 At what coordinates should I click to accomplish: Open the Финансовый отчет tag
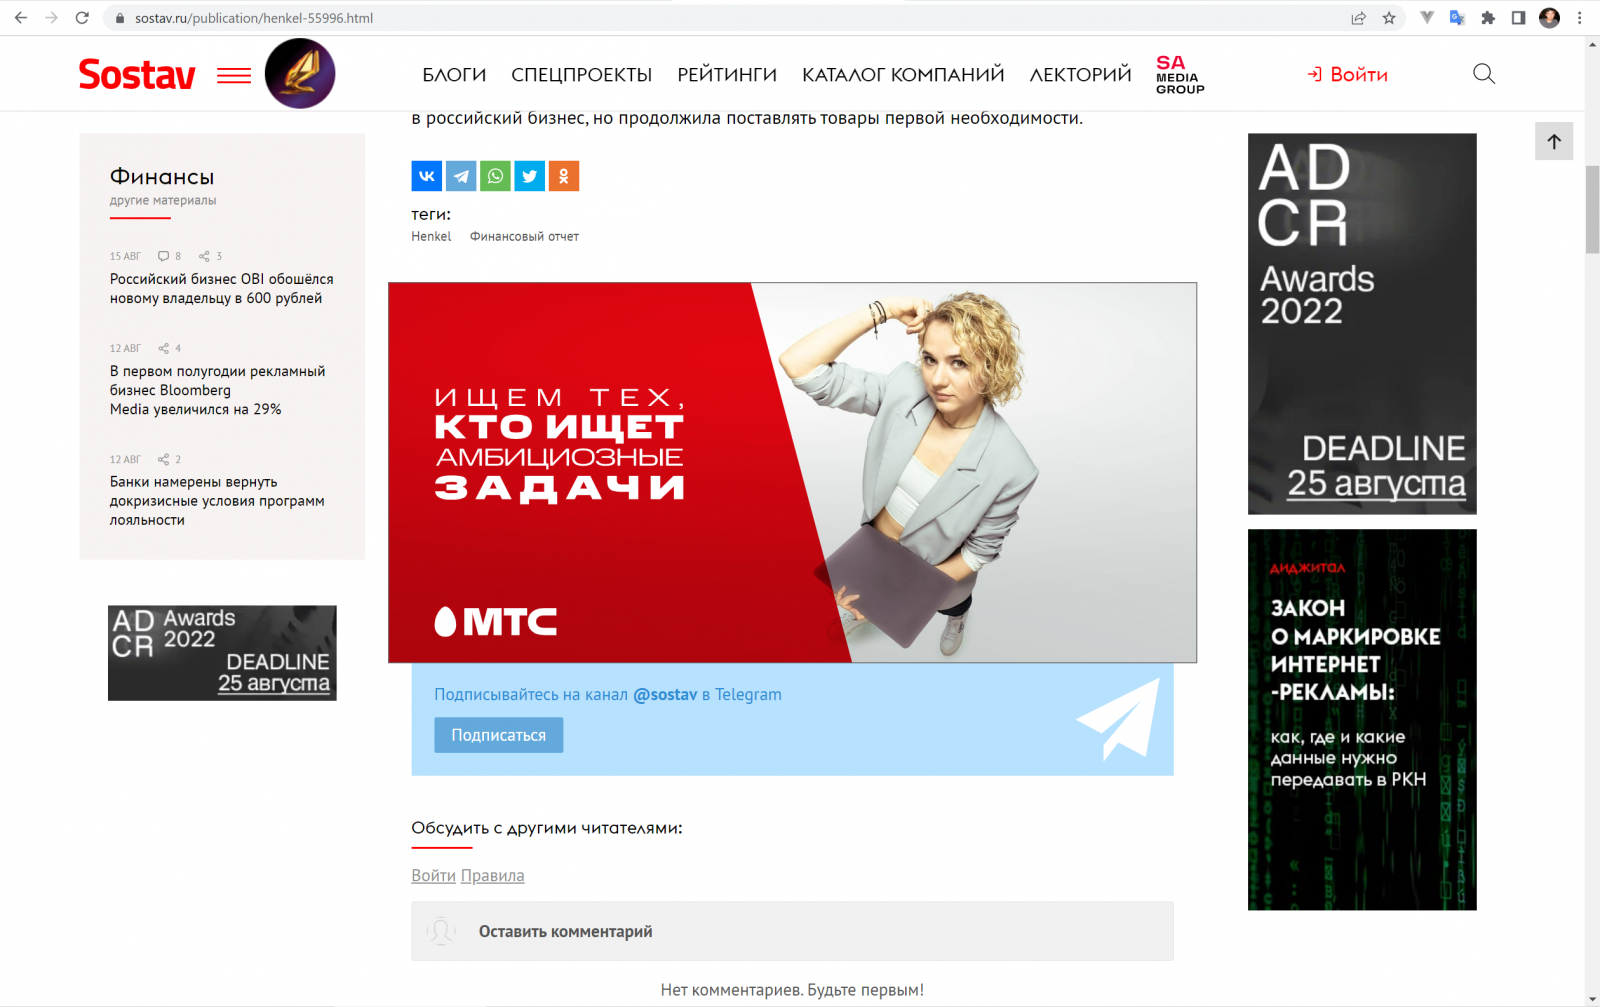click(524, 237)
